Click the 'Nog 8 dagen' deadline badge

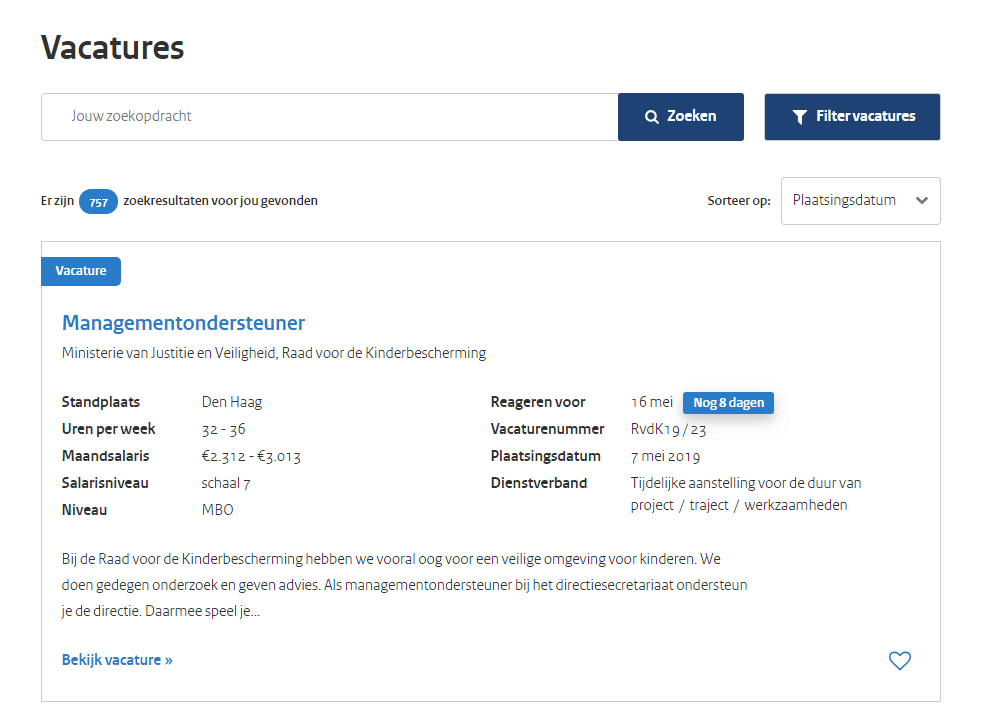coord(728,403)
